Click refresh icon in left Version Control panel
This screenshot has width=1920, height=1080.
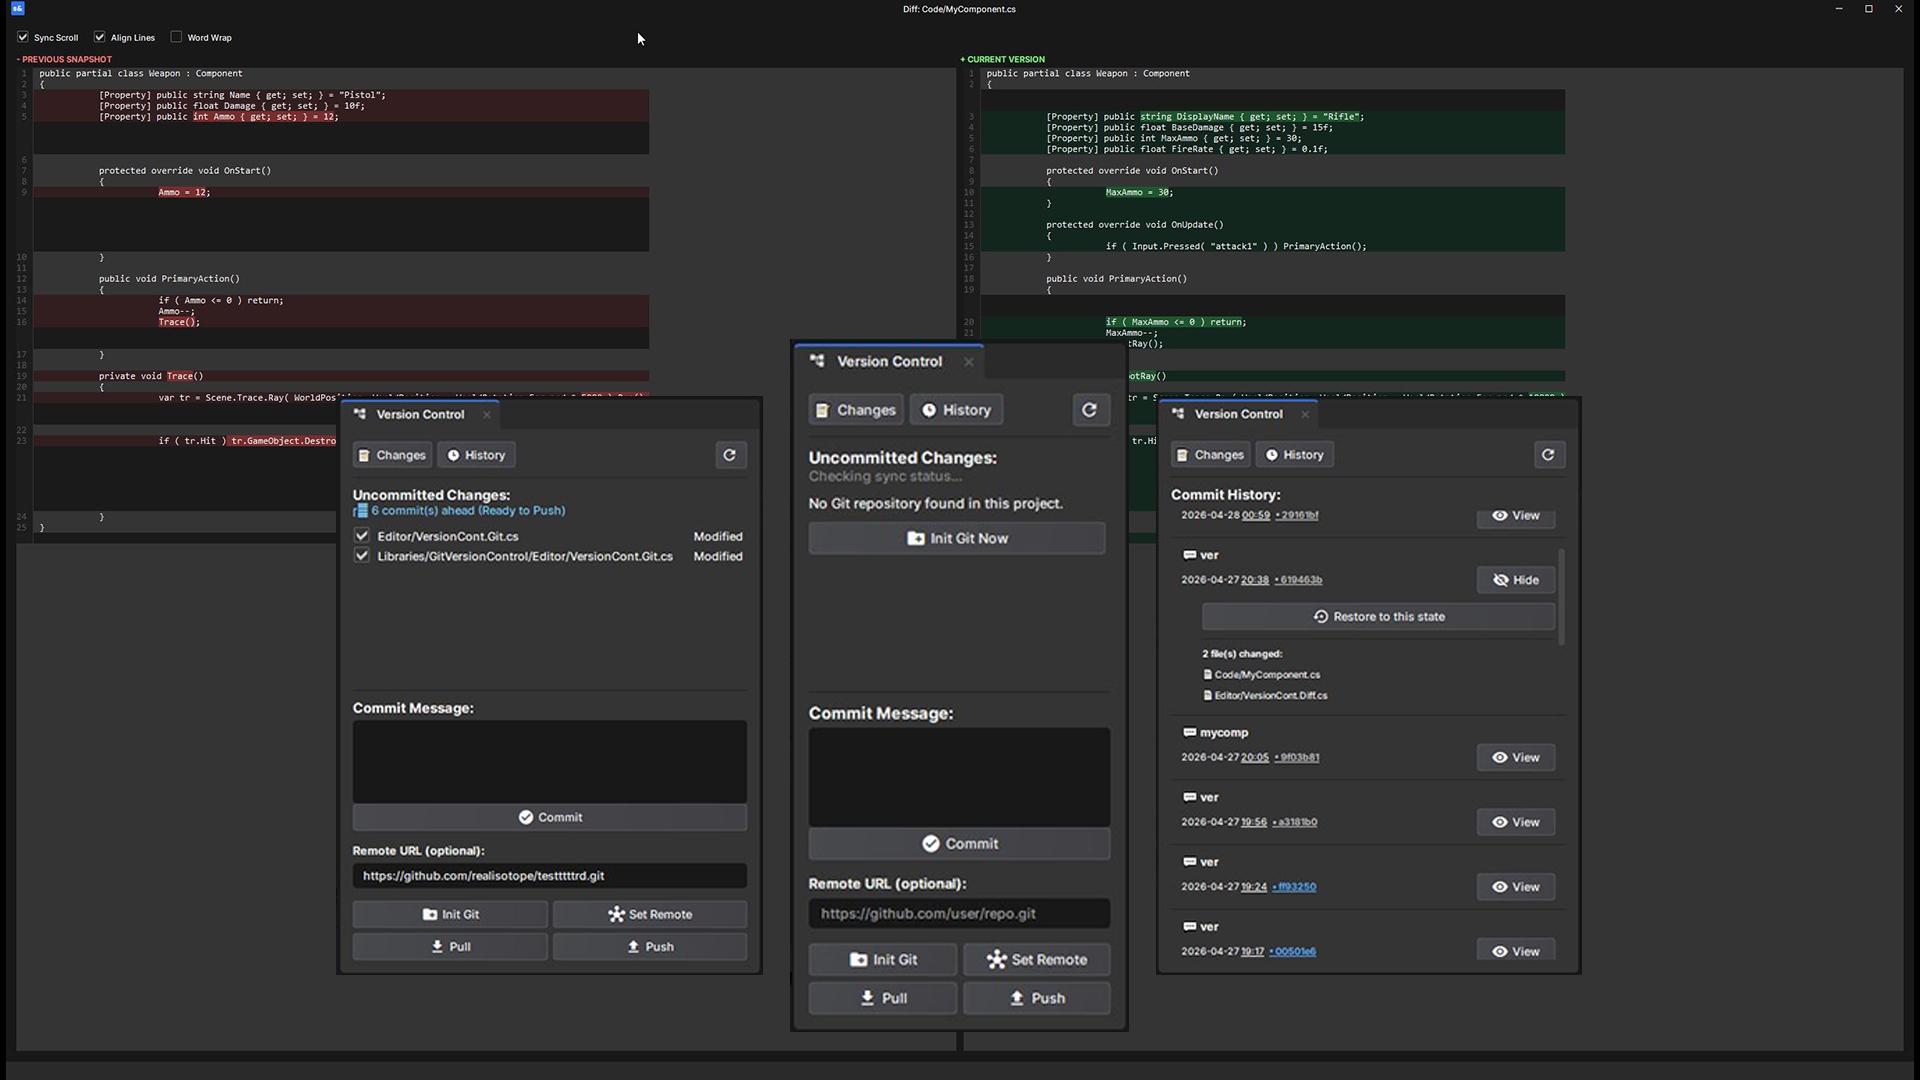coord(730,455)
